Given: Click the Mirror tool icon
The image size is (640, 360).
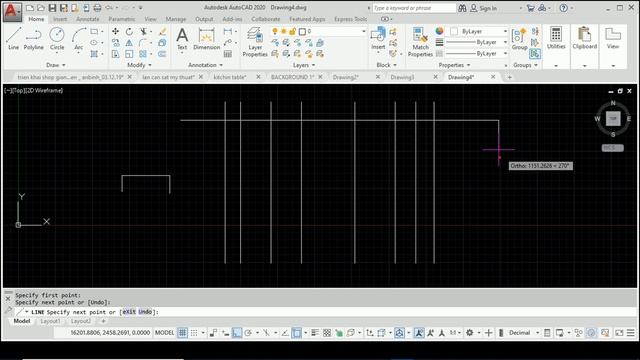Looking at the screenshot, I should [129, 42].
